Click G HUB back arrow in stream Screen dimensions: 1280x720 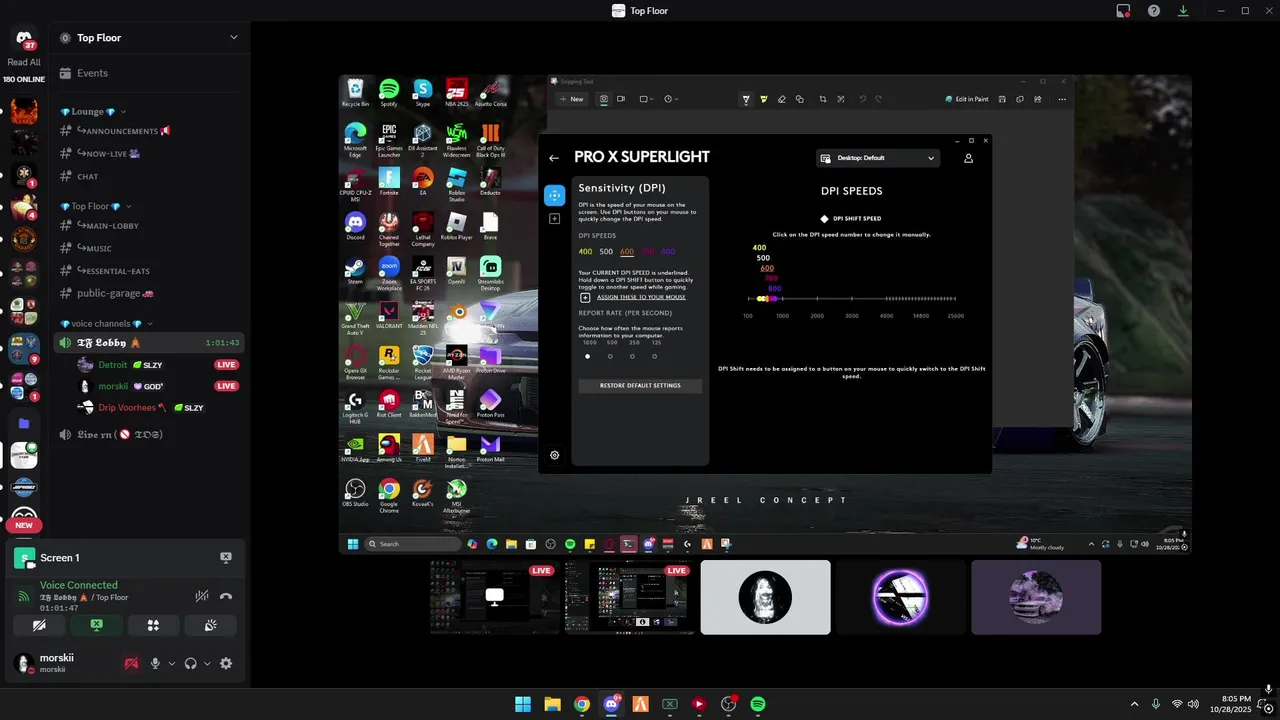click(554, 158)
